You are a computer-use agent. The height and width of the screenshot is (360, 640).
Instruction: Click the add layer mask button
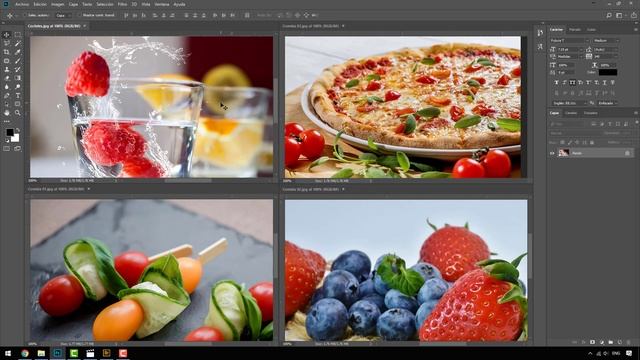592,342
